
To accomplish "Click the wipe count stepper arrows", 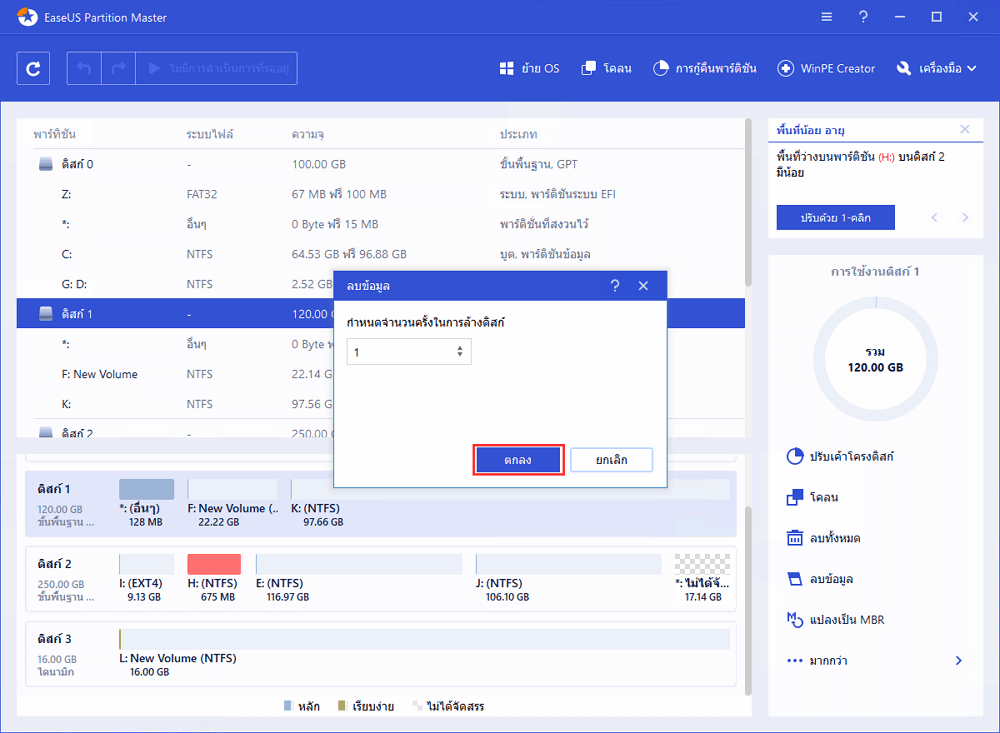I will [460, 352].
